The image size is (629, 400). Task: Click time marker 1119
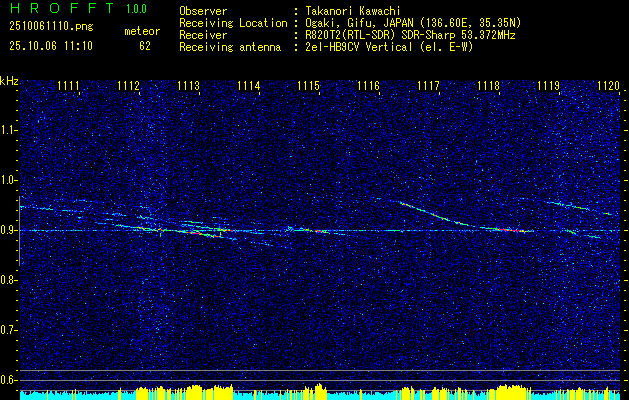coord(548,86)
